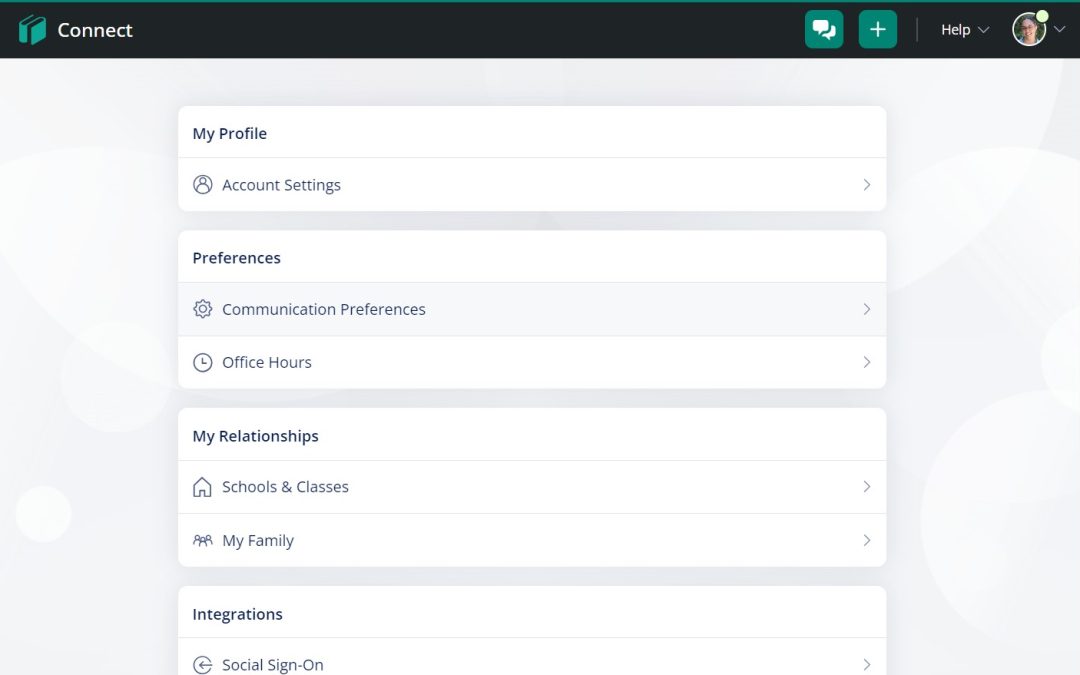
Task: Open the Social Sign-On text label
Action: [x=272, y=665]
